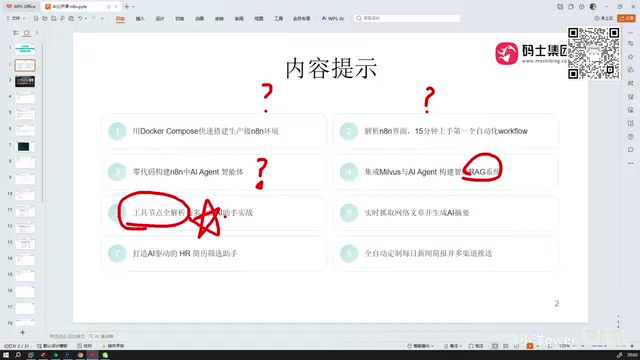
Task: Click the orange 分享 share button
Action: click(x=627, y=18)
